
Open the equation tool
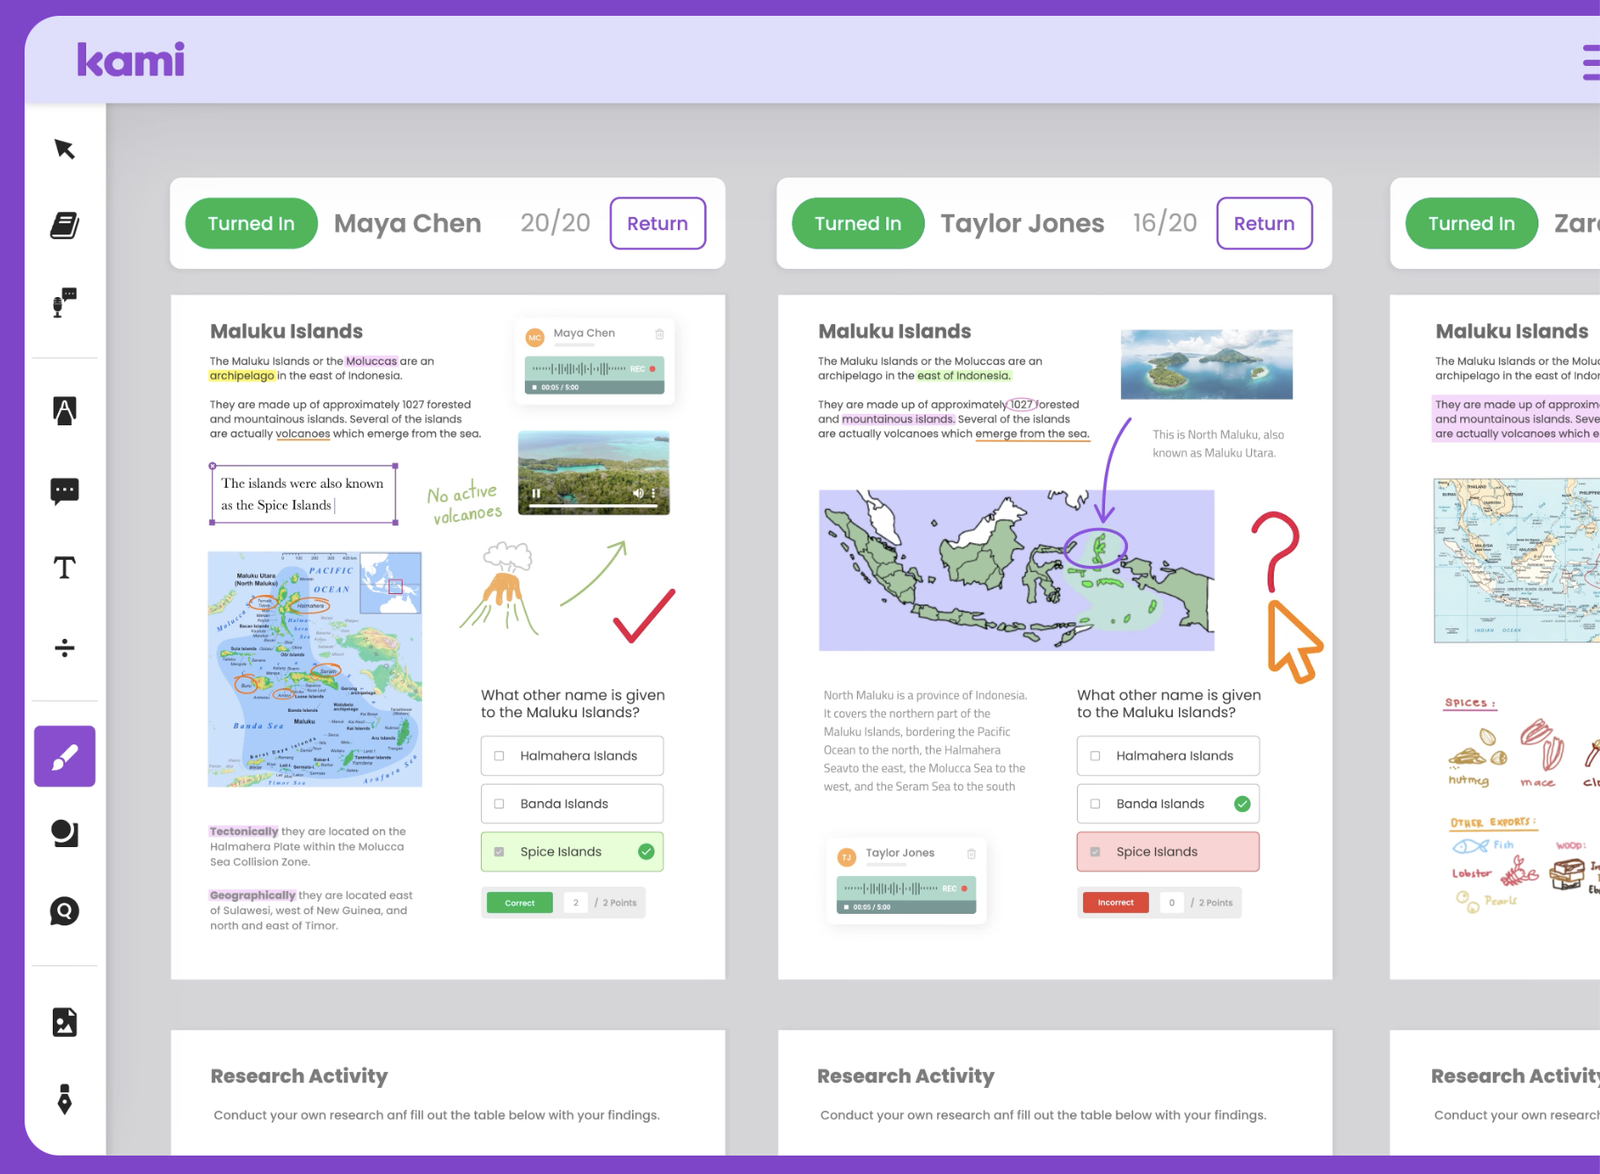[64, 647]
